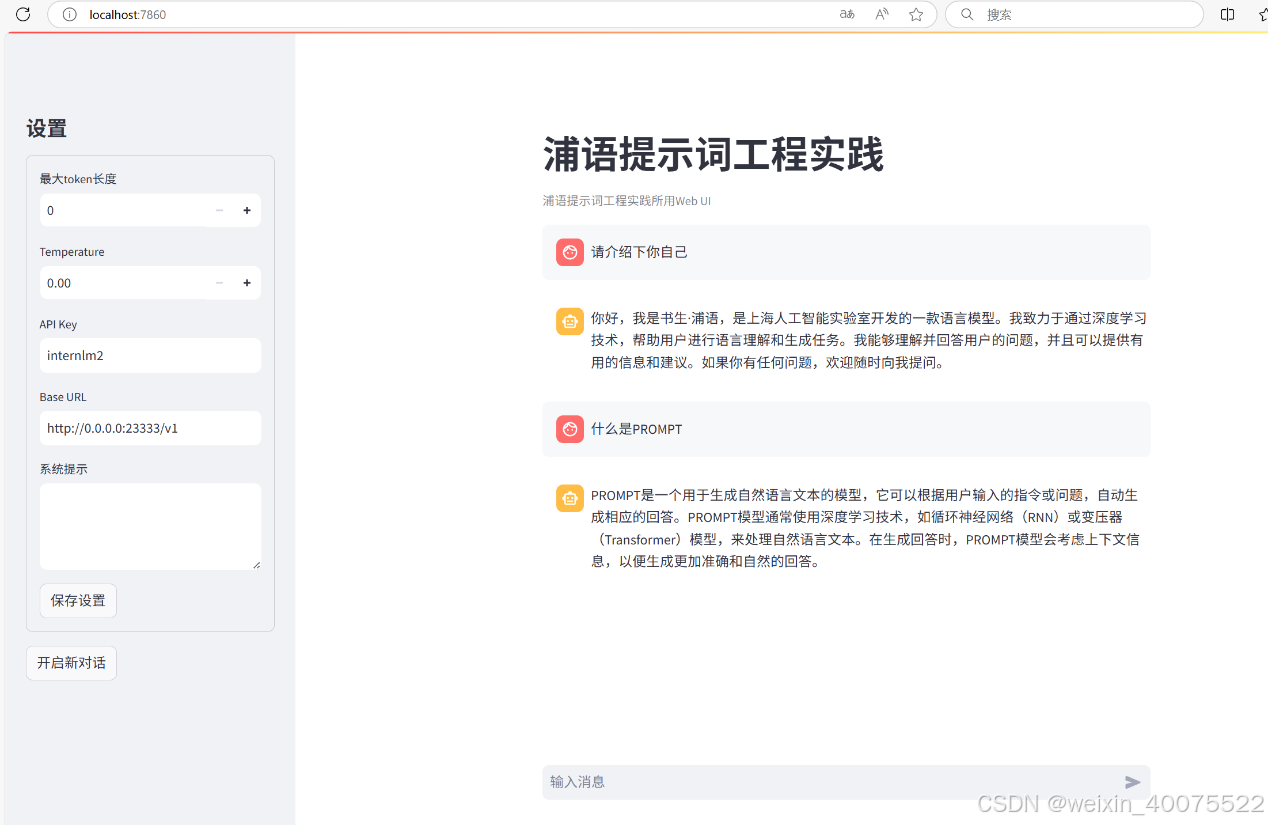Click the Temperature label
1268x825 pixels.
[x=72, y=252]
